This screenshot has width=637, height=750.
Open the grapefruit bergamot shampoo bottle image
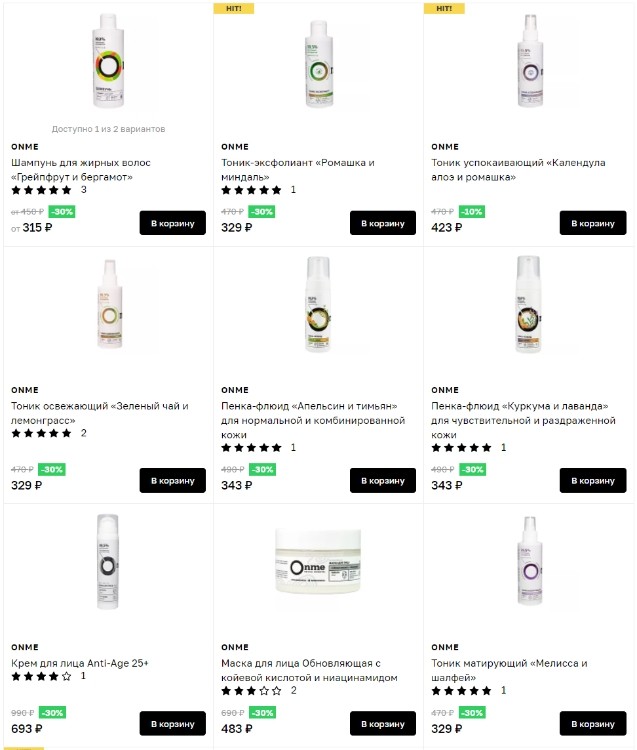pos(108,61)
